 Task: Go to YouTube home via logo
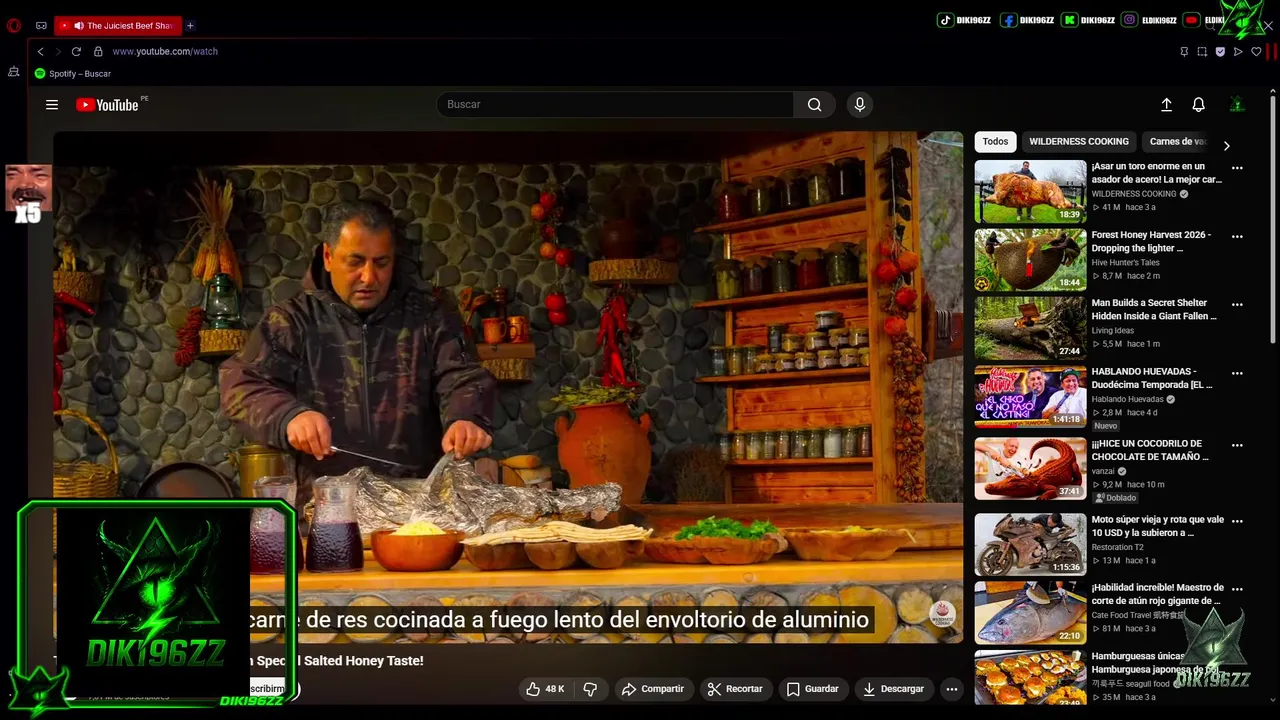point(107,104)
